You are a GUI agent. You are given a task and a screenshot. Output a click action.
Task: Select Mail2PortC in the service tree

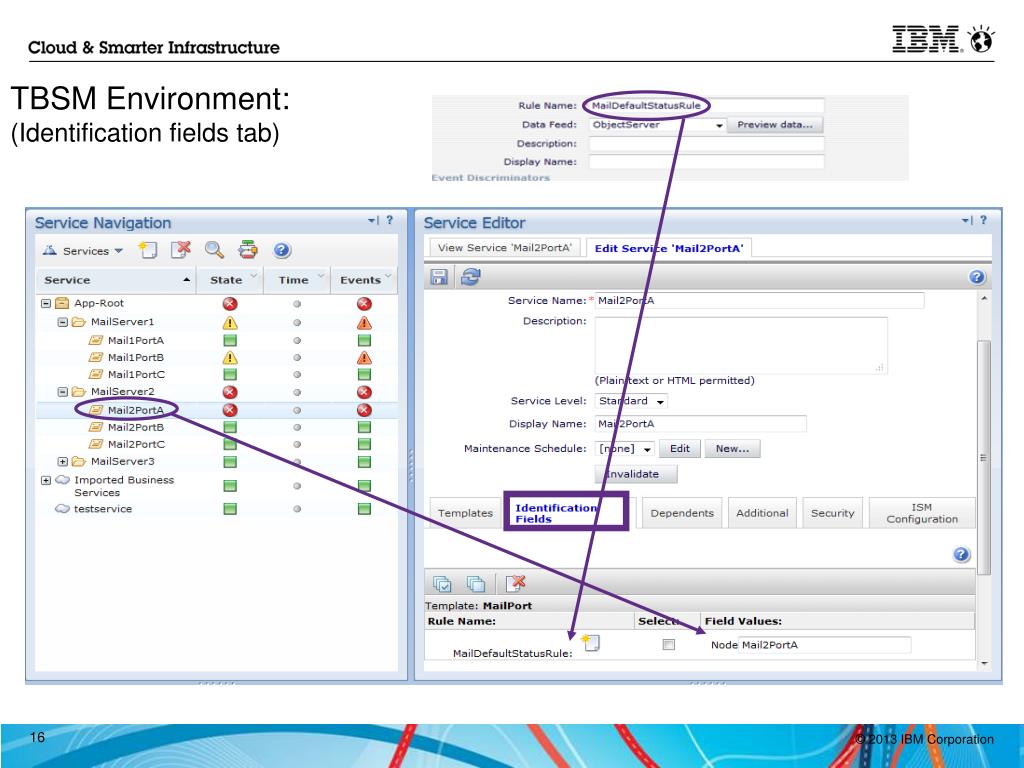(x=136, y=444)
